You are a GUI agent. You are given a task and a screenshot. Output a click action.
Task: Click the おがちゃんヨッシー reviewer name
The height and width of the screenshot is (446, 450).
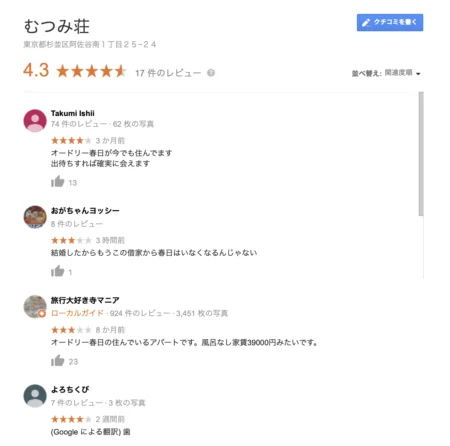point(85,211)
